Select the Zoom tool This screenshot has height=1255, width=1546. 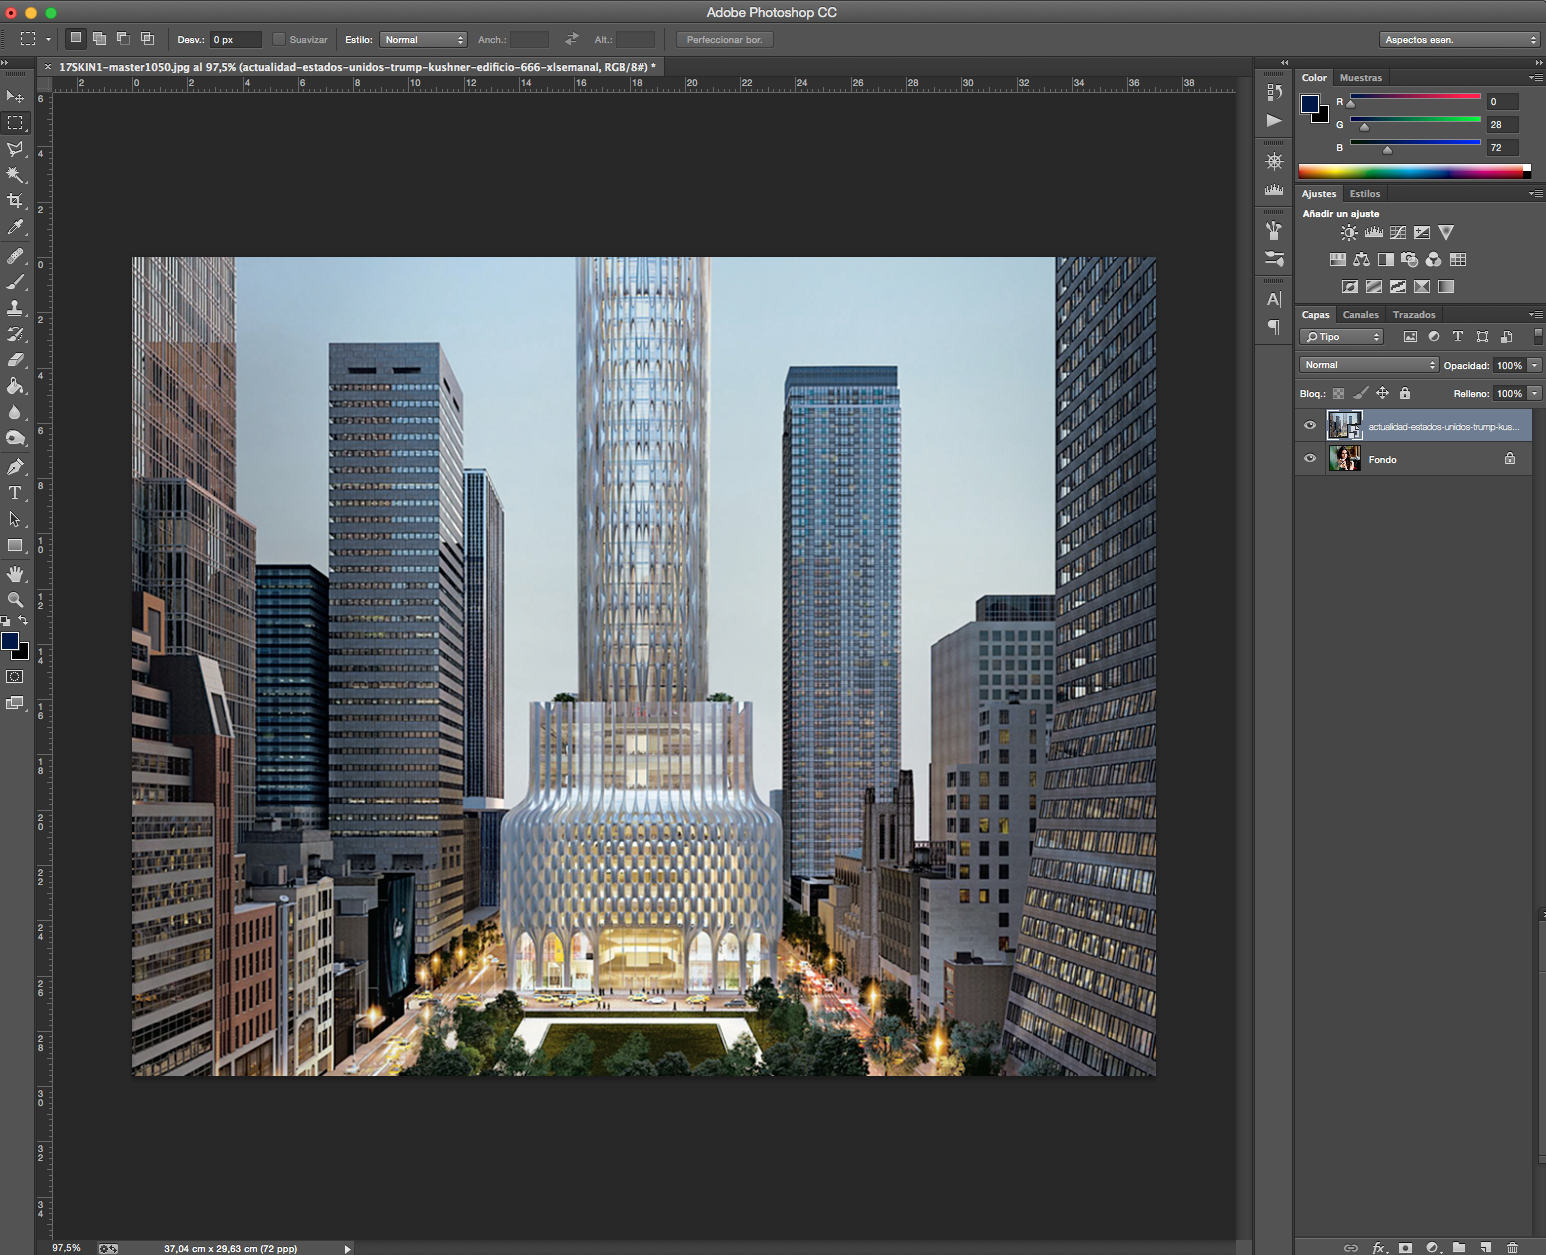(15, 600)
